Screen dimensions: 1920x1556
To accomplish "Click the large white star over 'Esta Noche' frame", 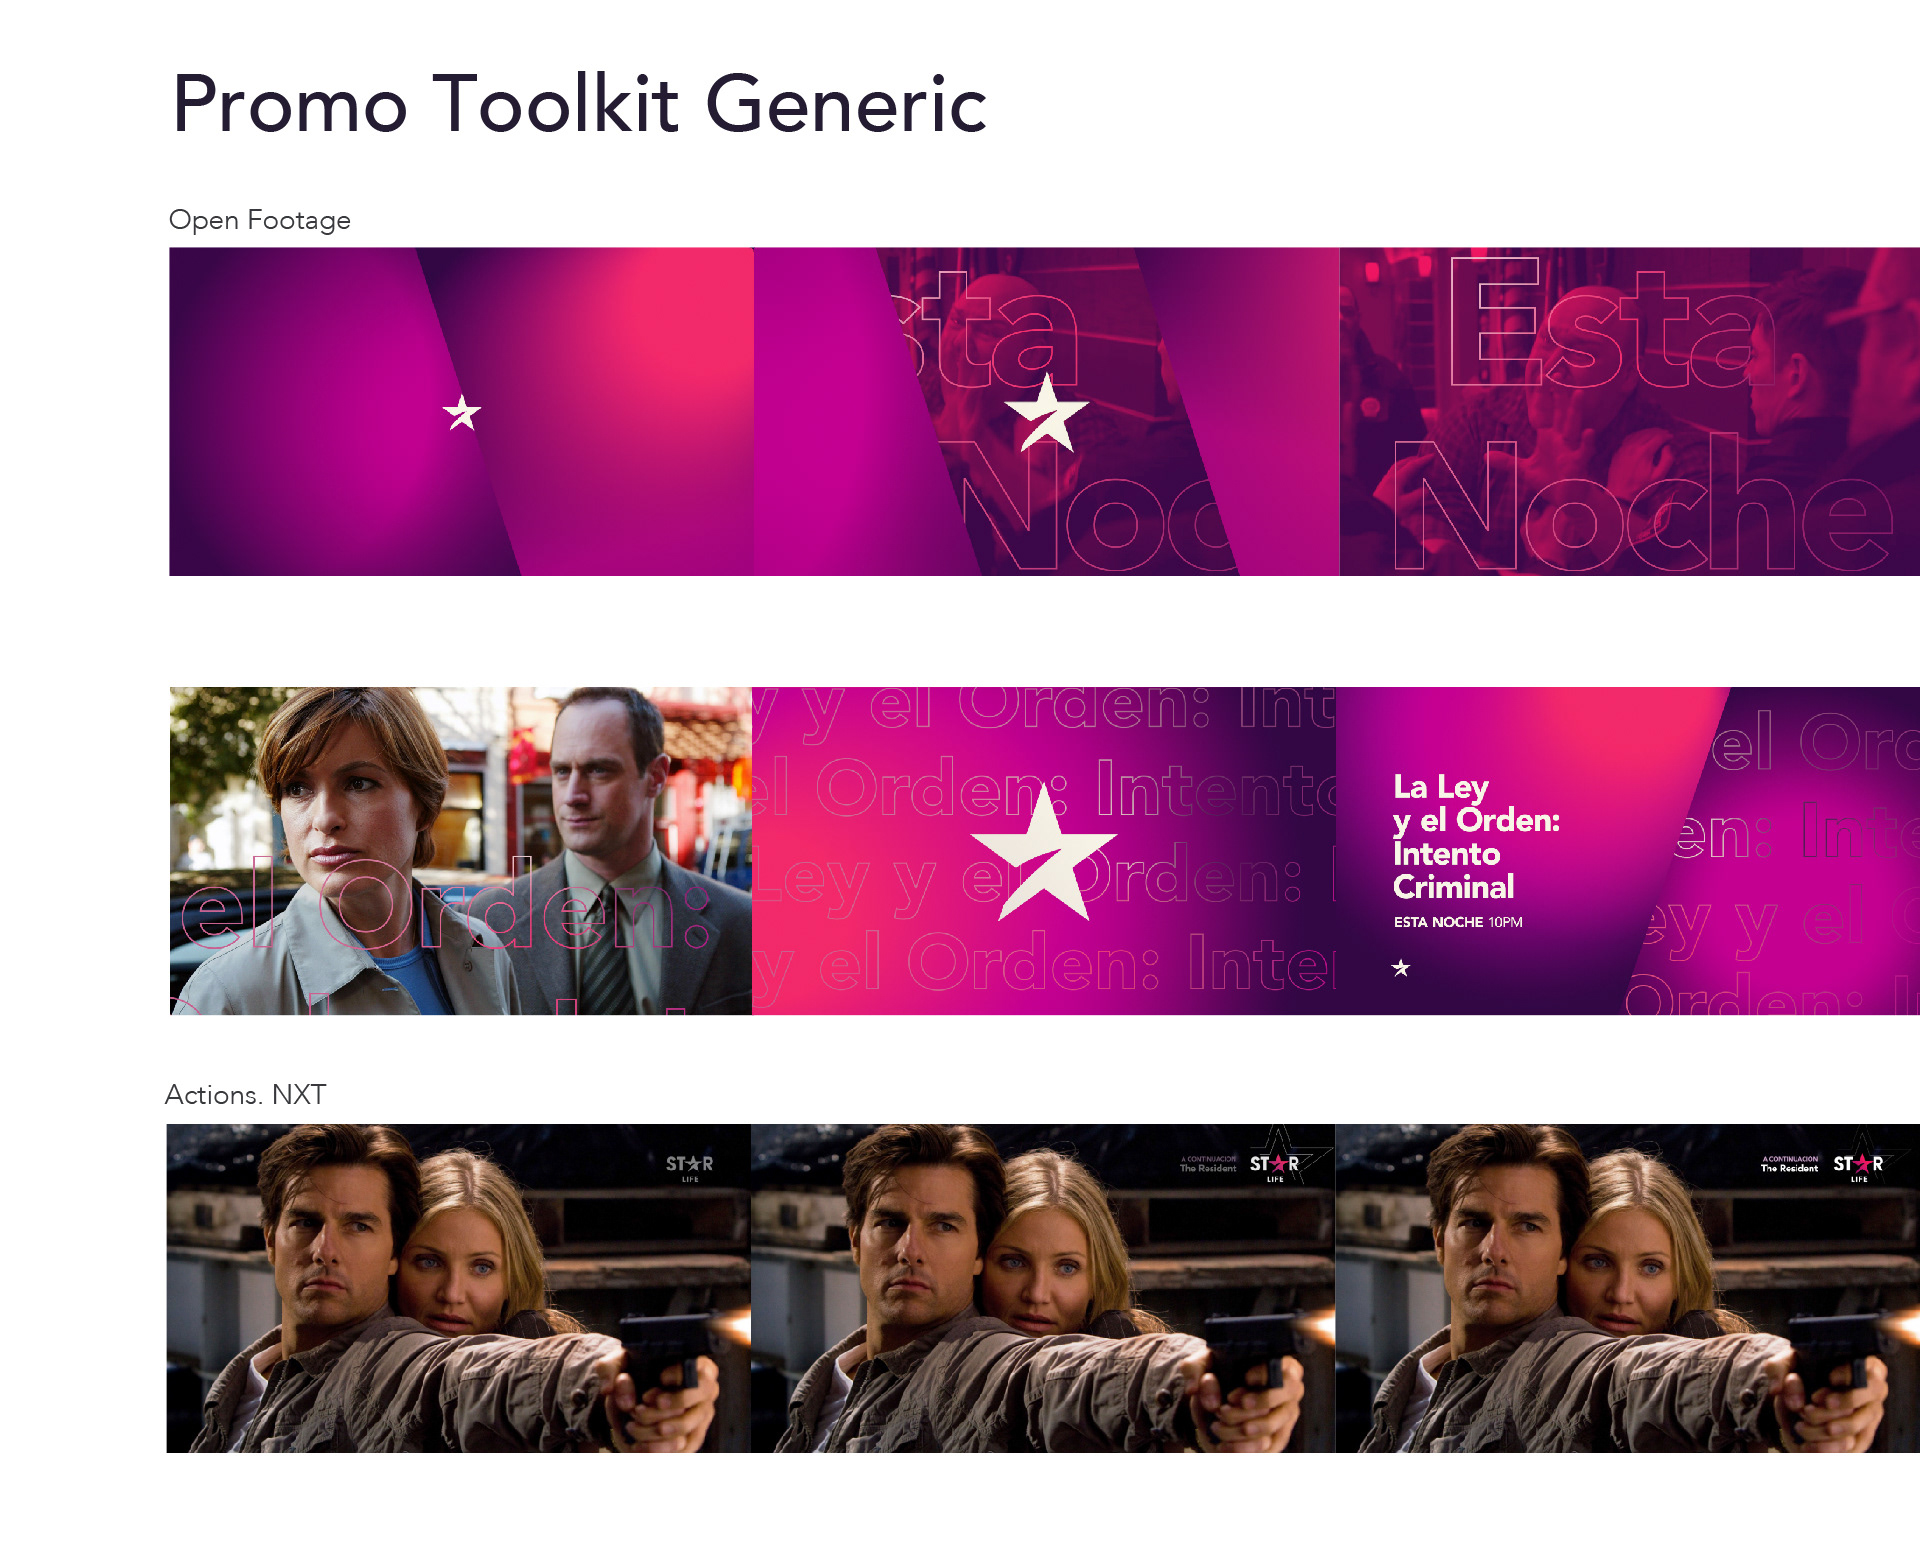I will click(x=1046, y=413).
